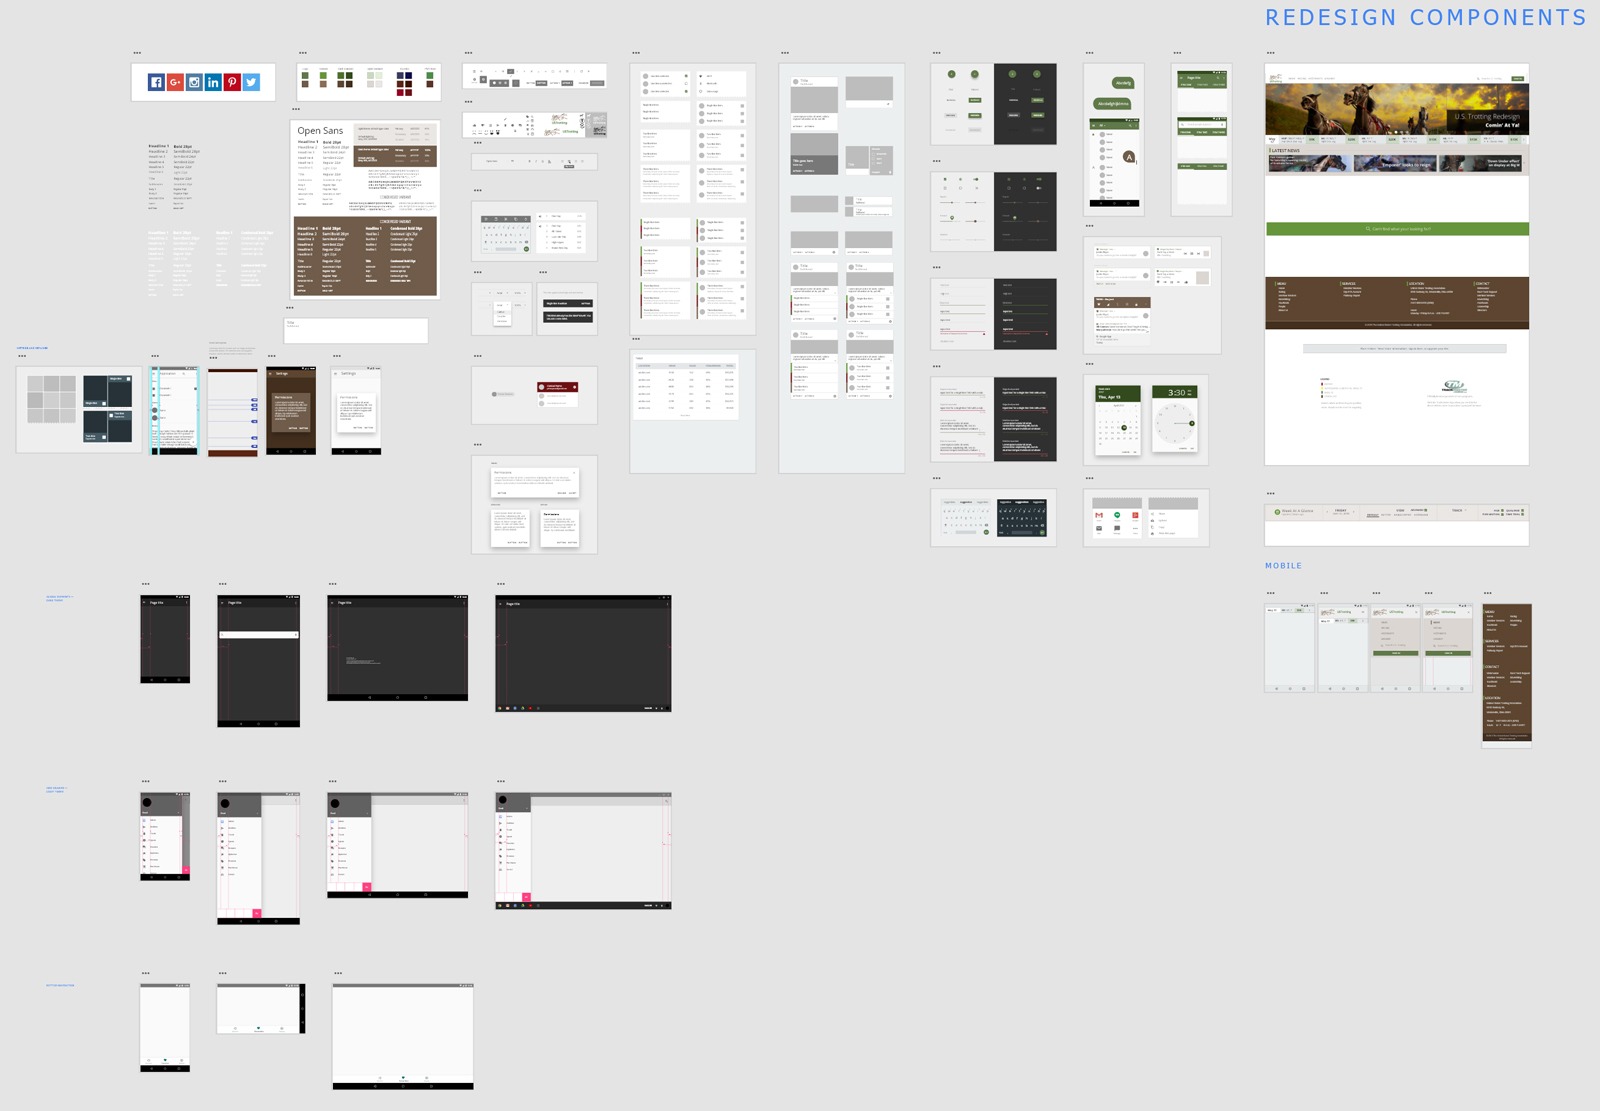Click the Twitter icon in the social row
Viewport: 1600px width, 1111px height.
pyautogui.click(x=250, y=82)
